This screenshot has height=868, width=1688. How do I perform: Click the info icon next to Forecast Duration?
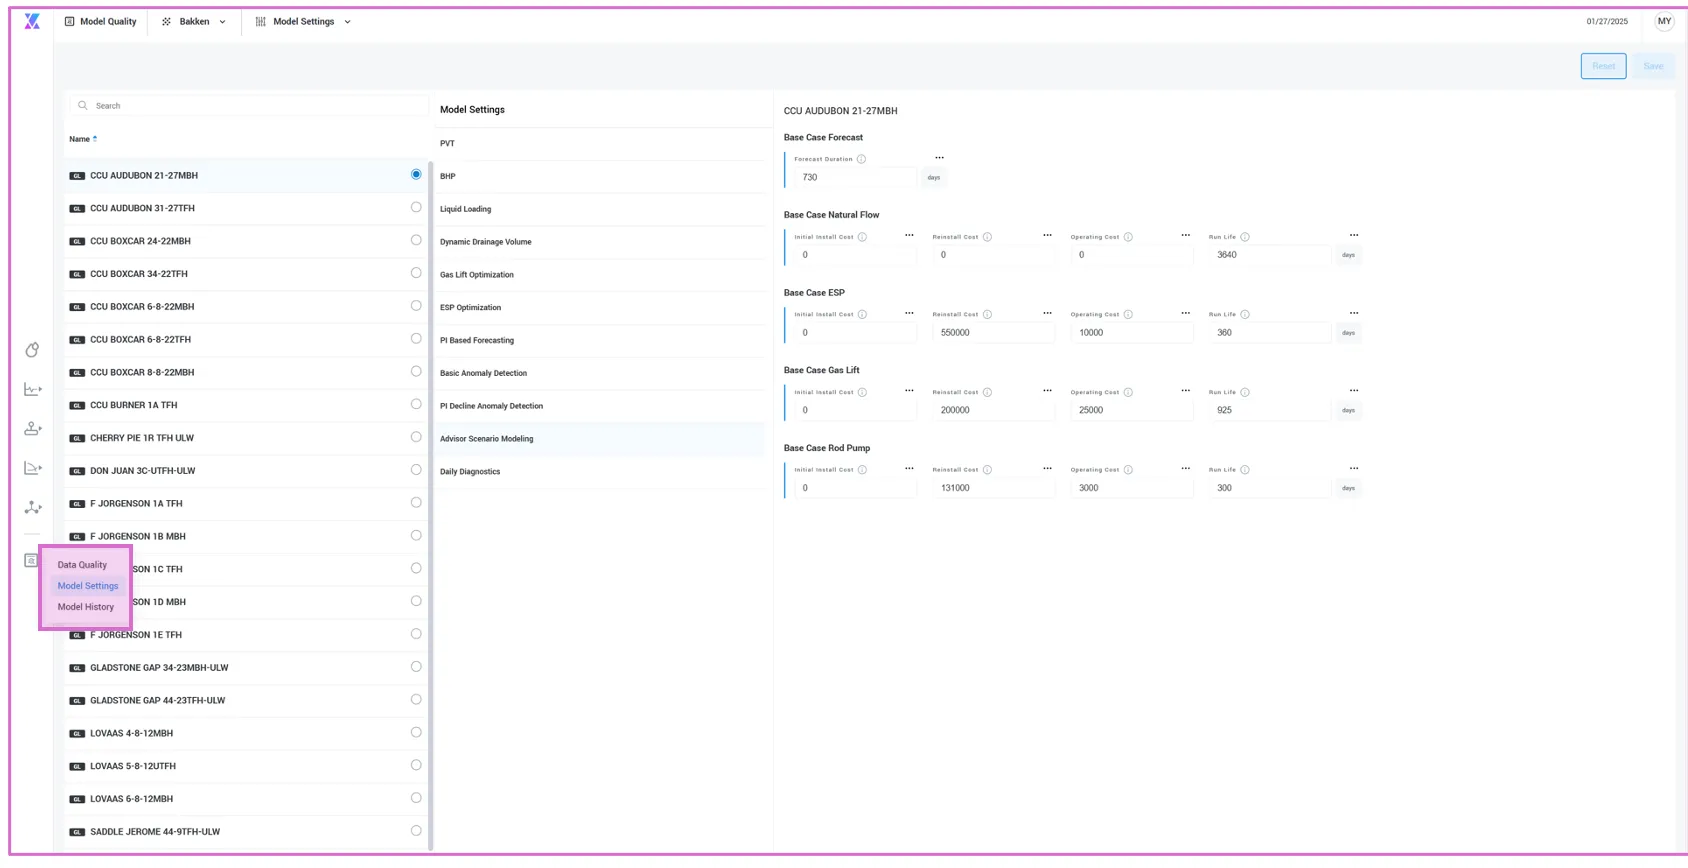pyautogui.click(x=861, y=159)
